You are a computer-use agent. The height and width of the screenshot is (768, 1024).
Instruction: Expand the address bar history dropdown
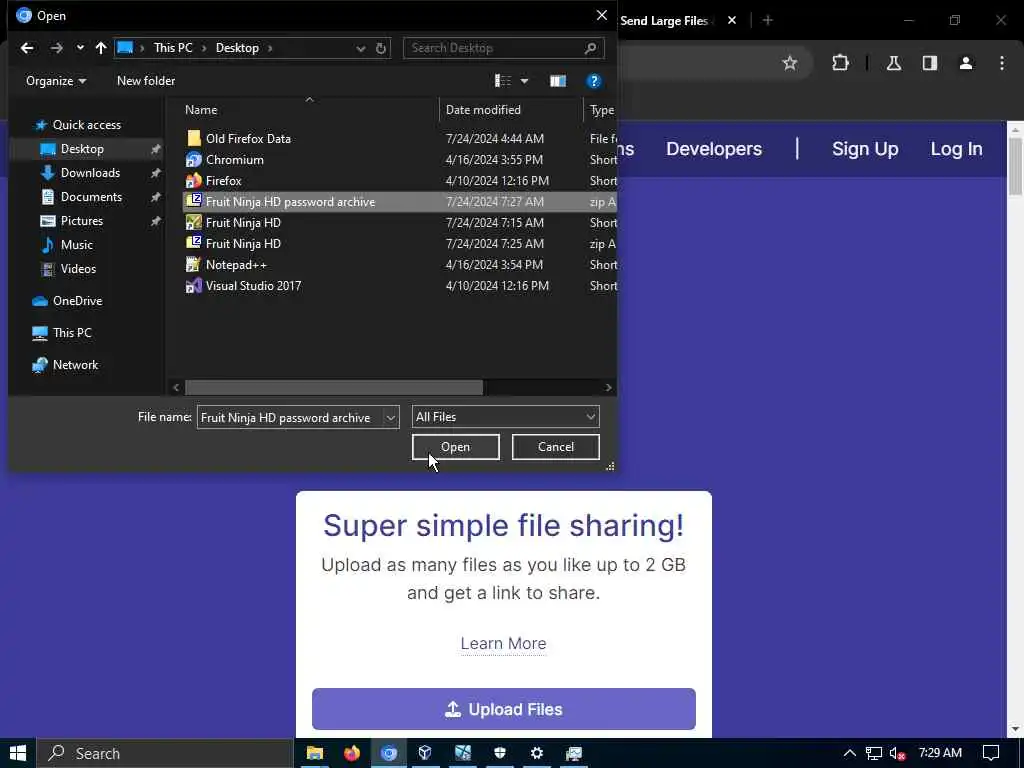point(360,48)
